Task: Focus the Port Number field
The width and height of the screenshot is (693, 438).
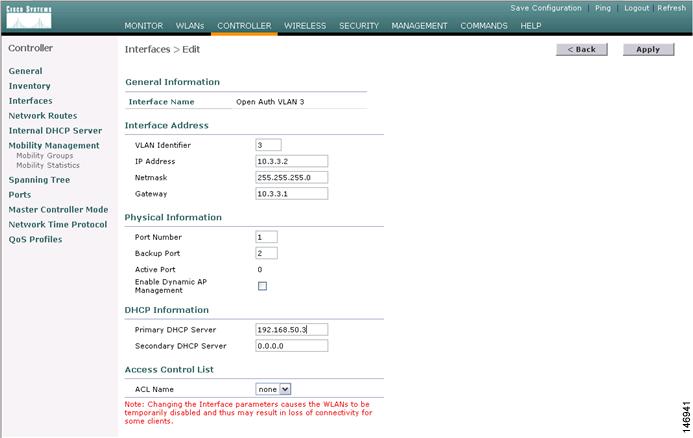Action: point(267,237)
